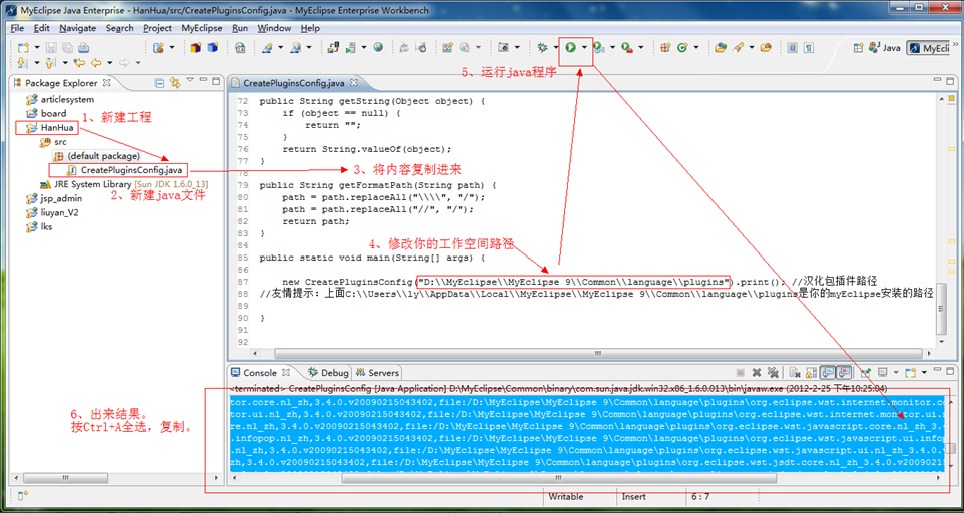Open the MyEclipse menu
Screen dimensions: 964x513
(x=202, y=28)
